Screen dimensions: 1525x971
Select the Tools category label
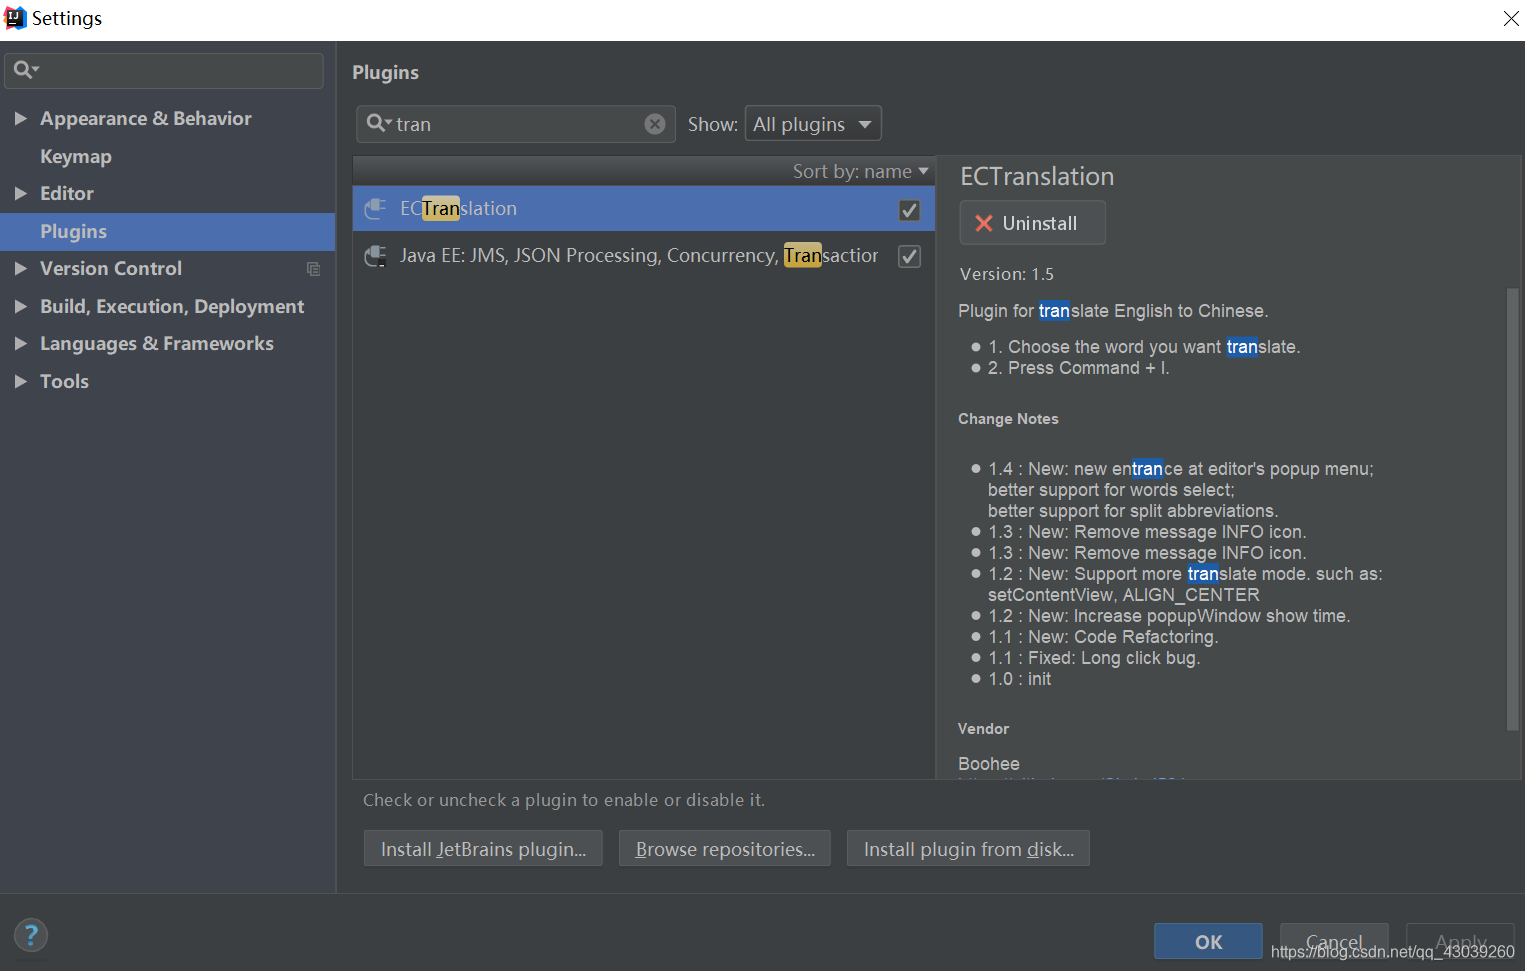click(x=64, y=381)
